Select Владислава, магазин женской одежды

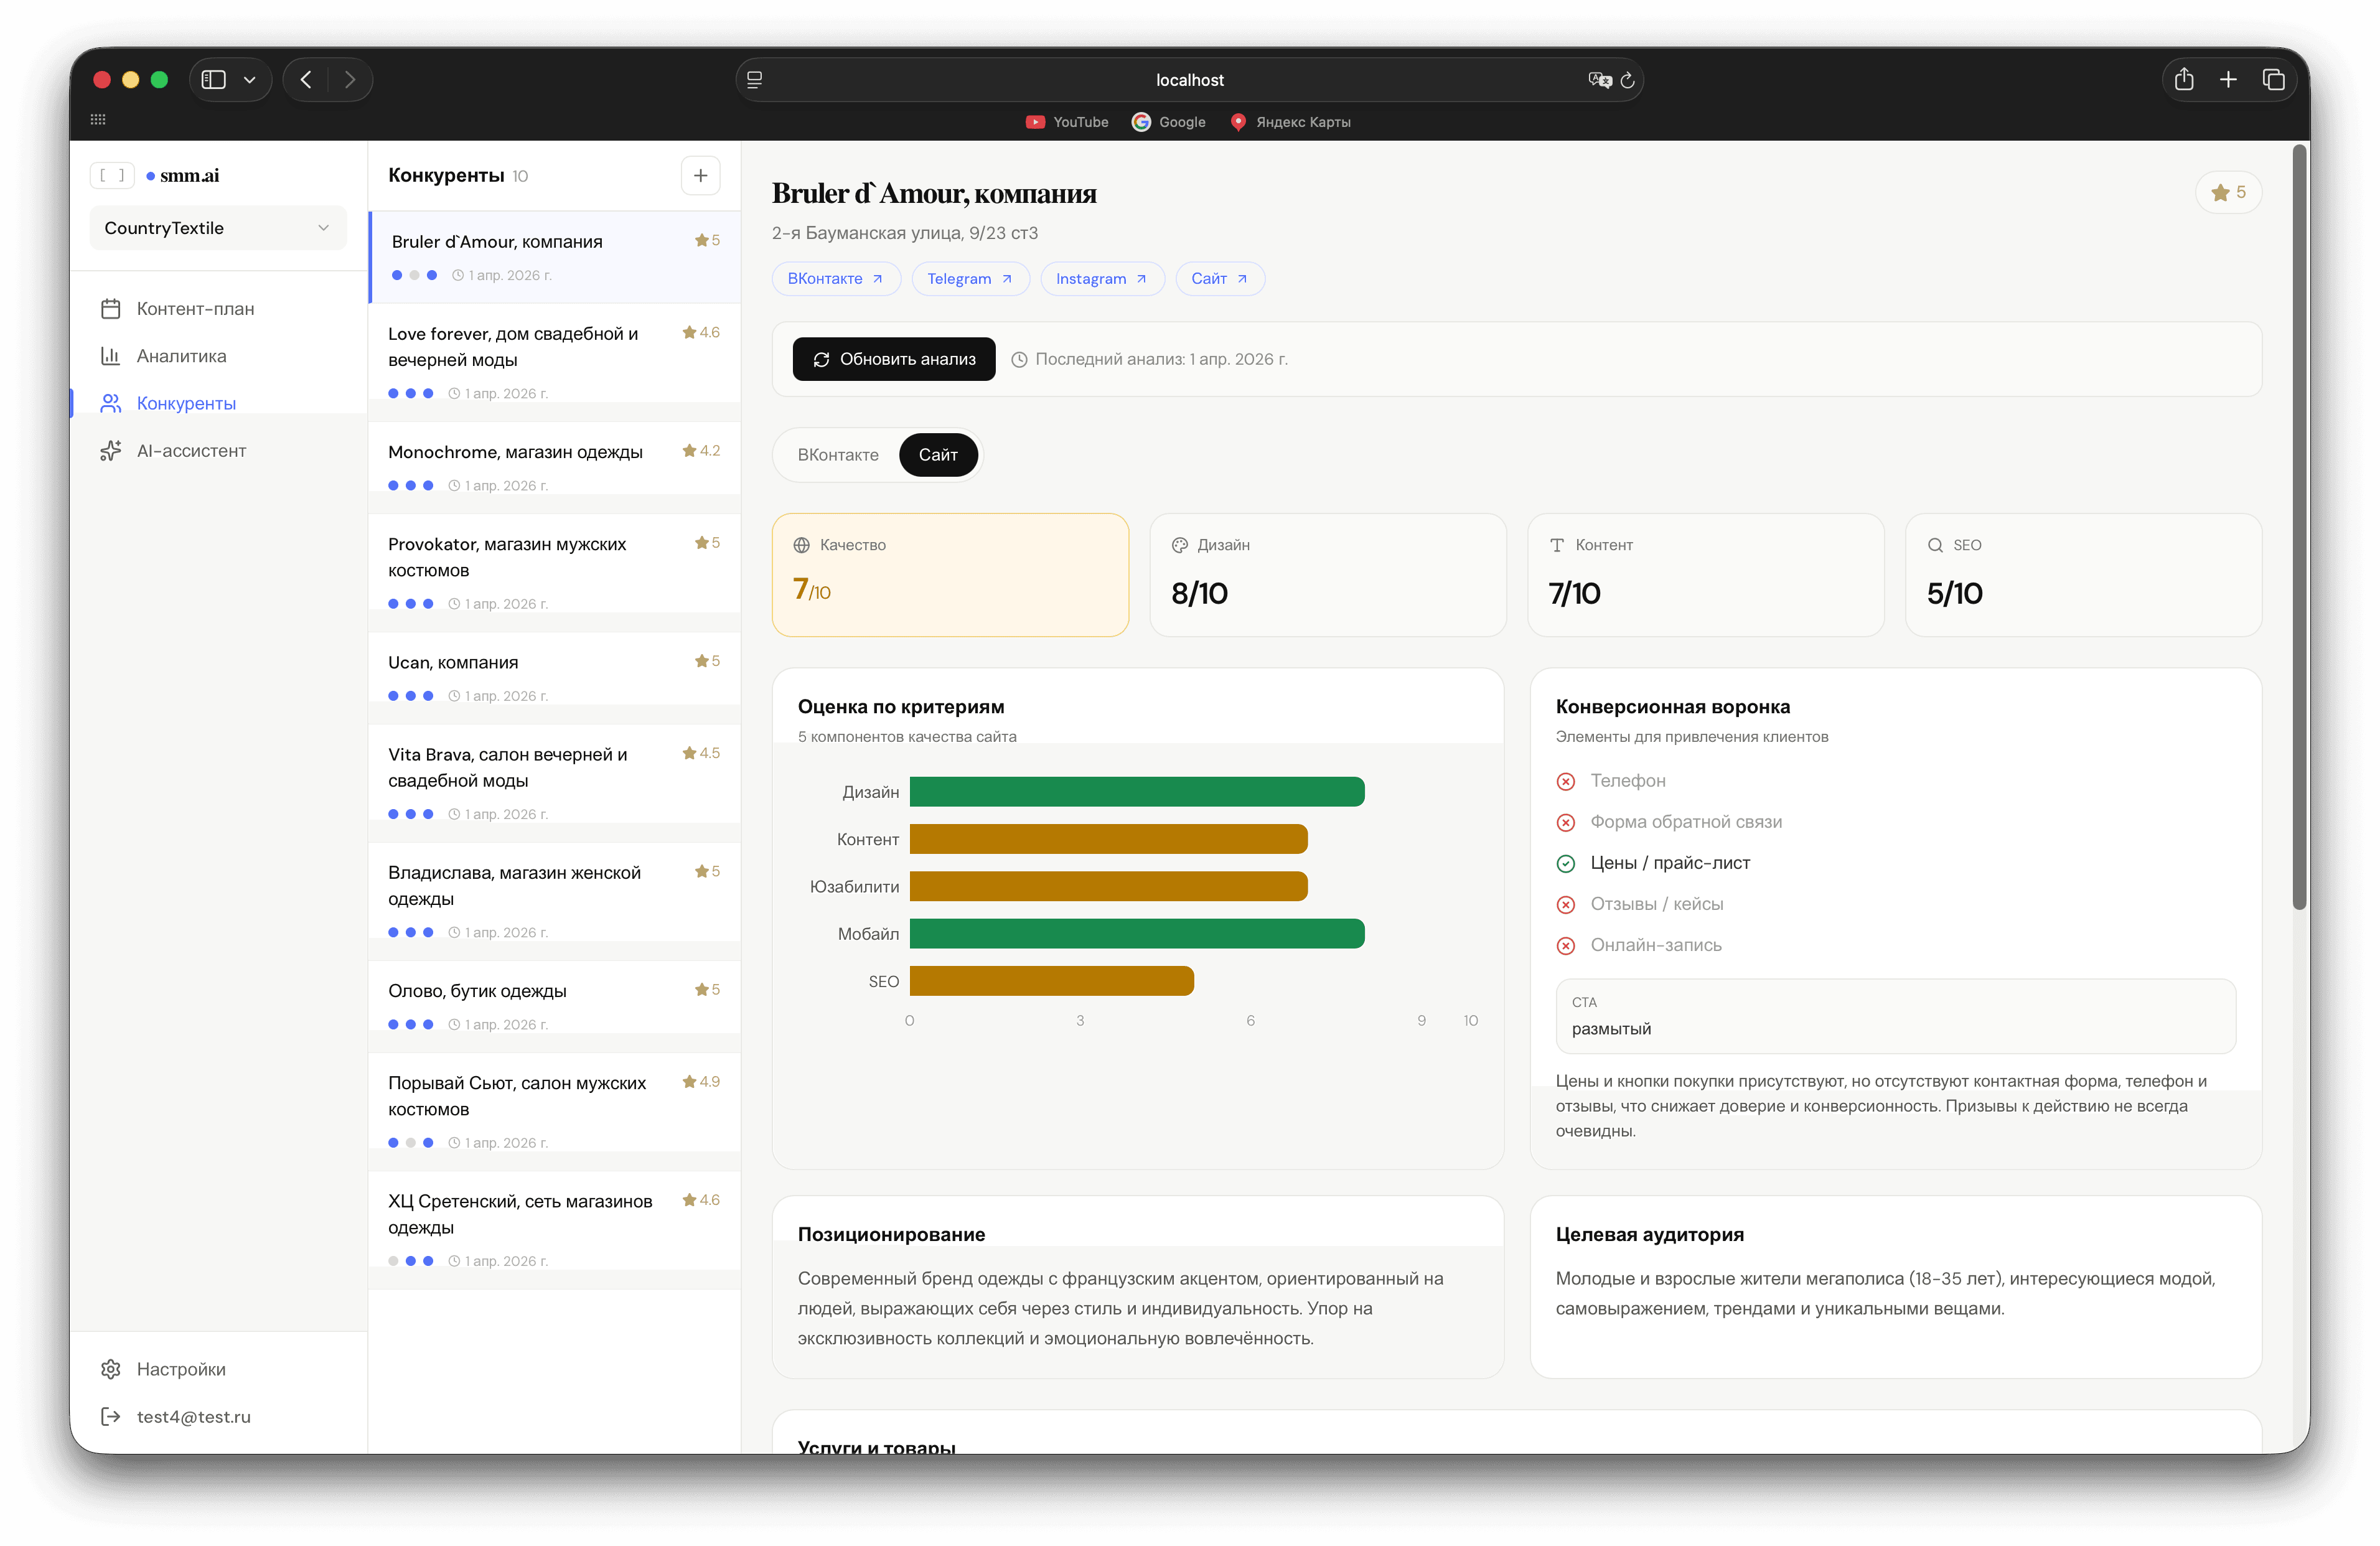pos(555,901)
